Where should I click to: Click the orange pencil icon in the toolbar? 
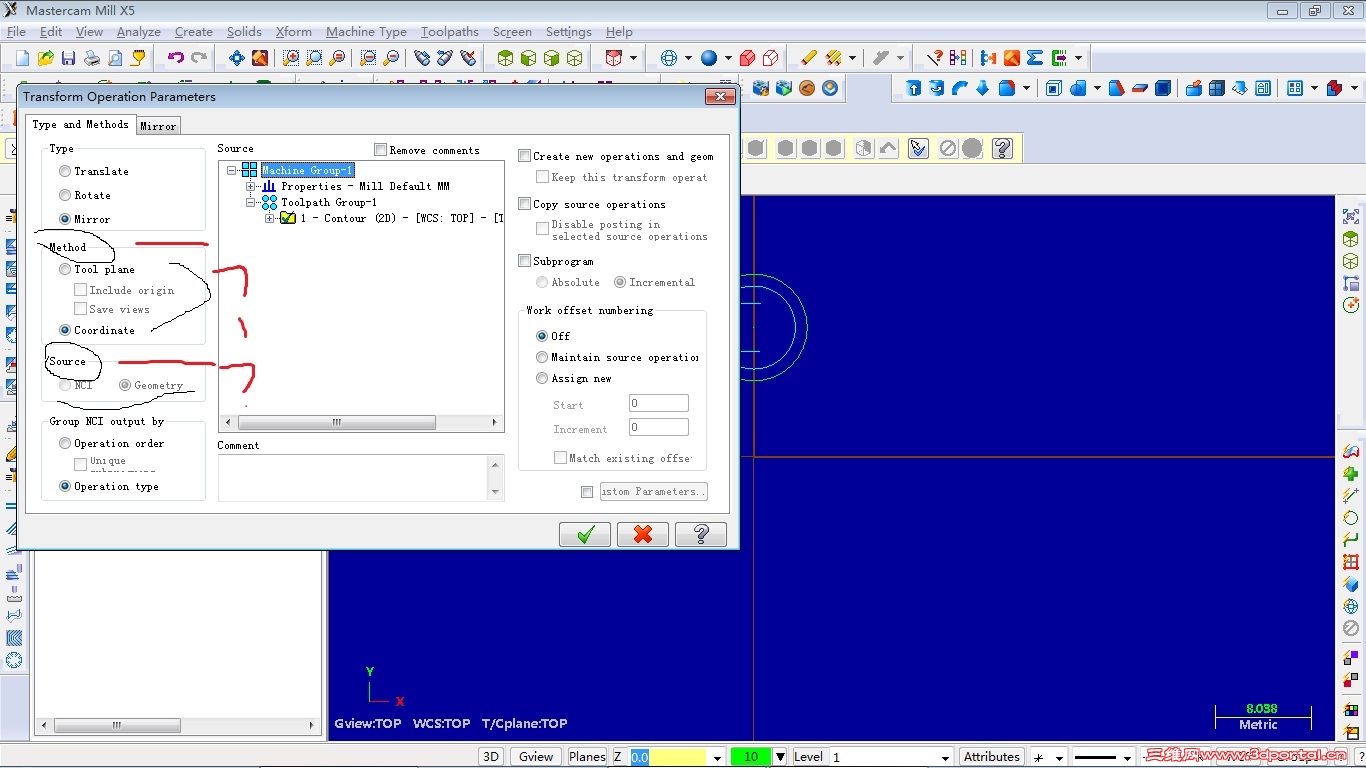coord(809,58)
